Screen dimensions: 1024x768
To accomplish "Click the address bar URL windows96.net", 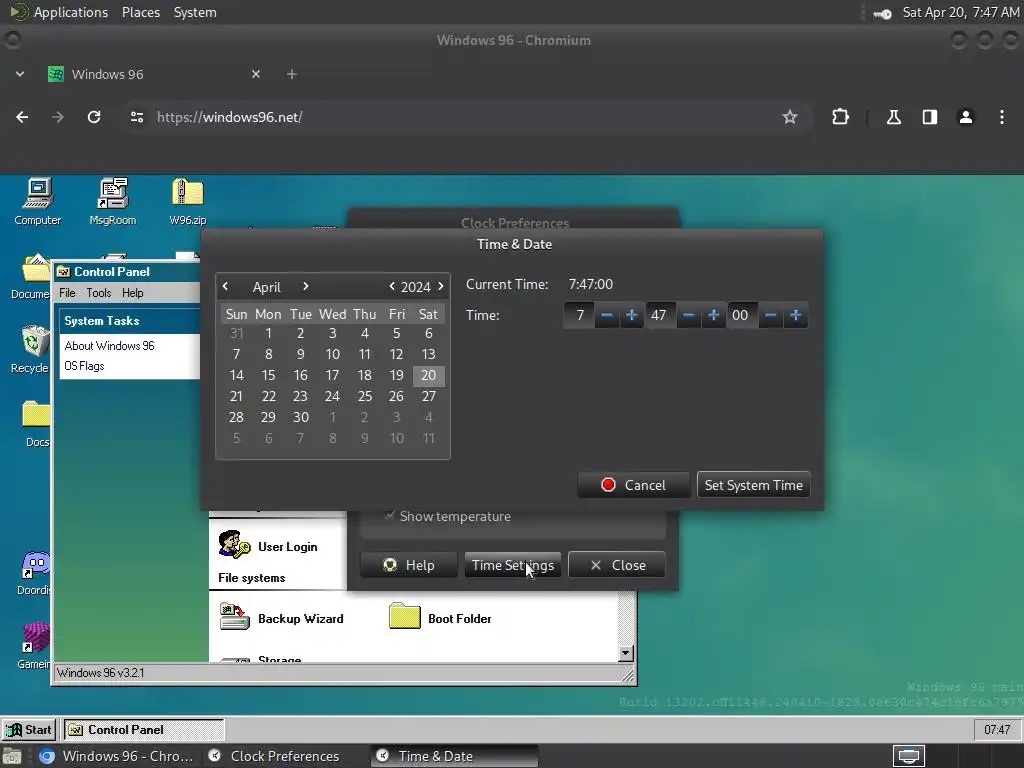I will [x=229, y=117].
